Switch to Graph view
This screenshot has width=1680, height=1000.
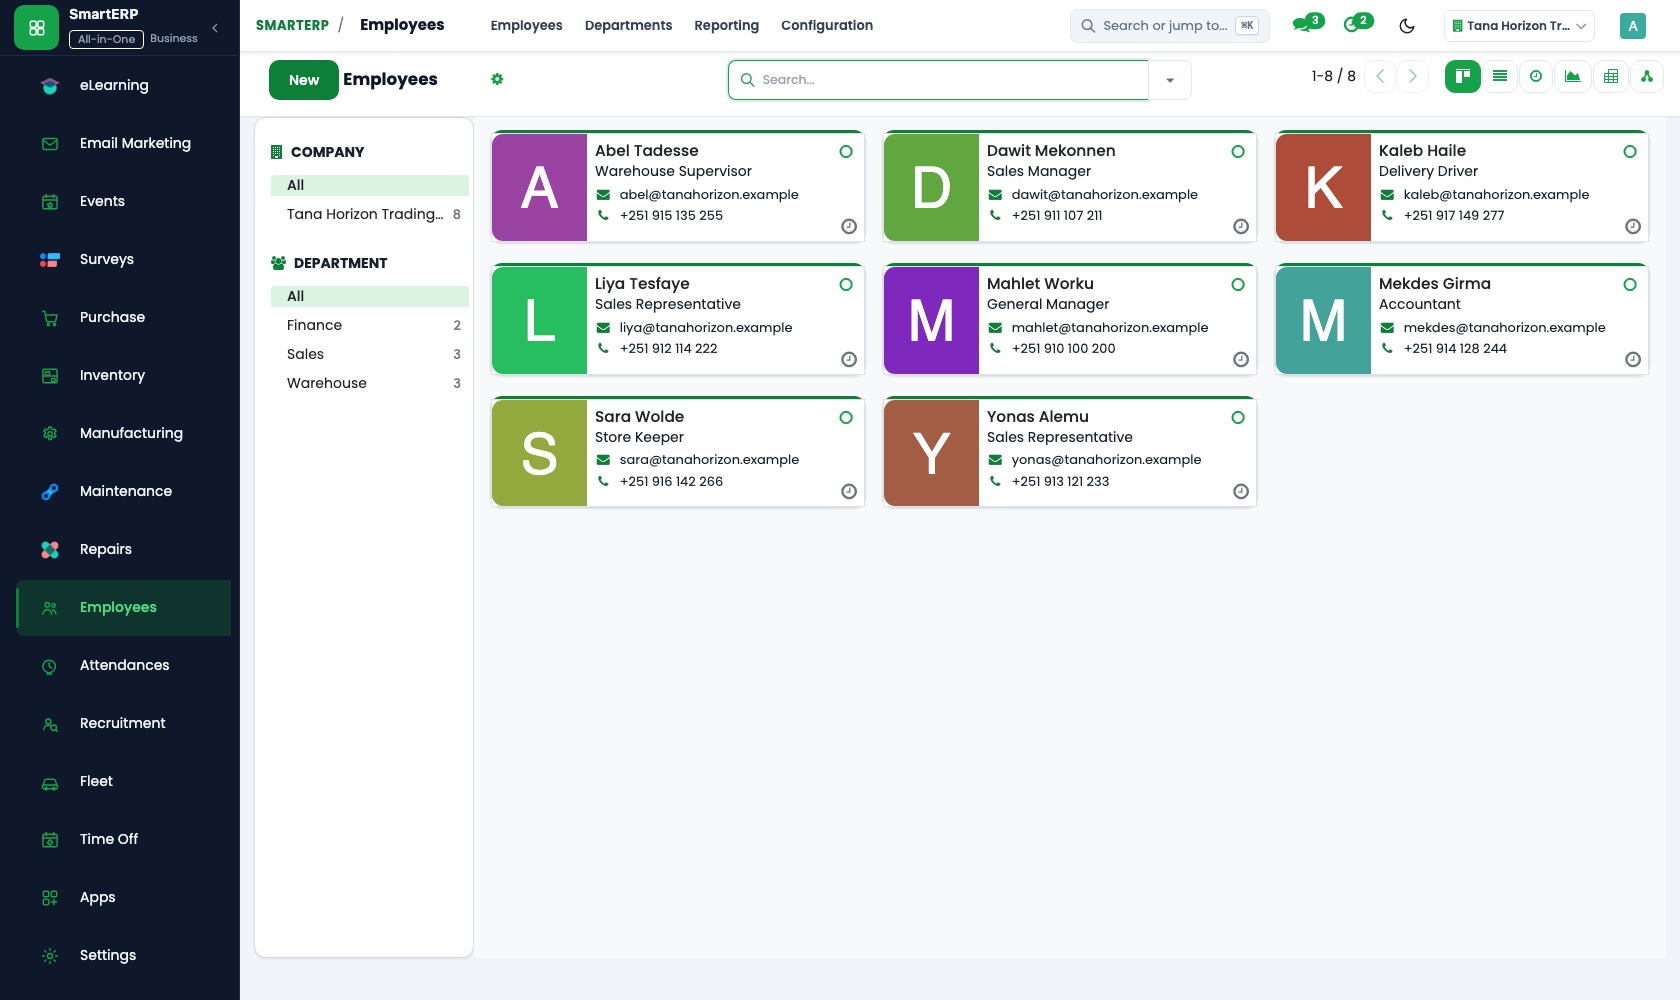coord(1573,76)
